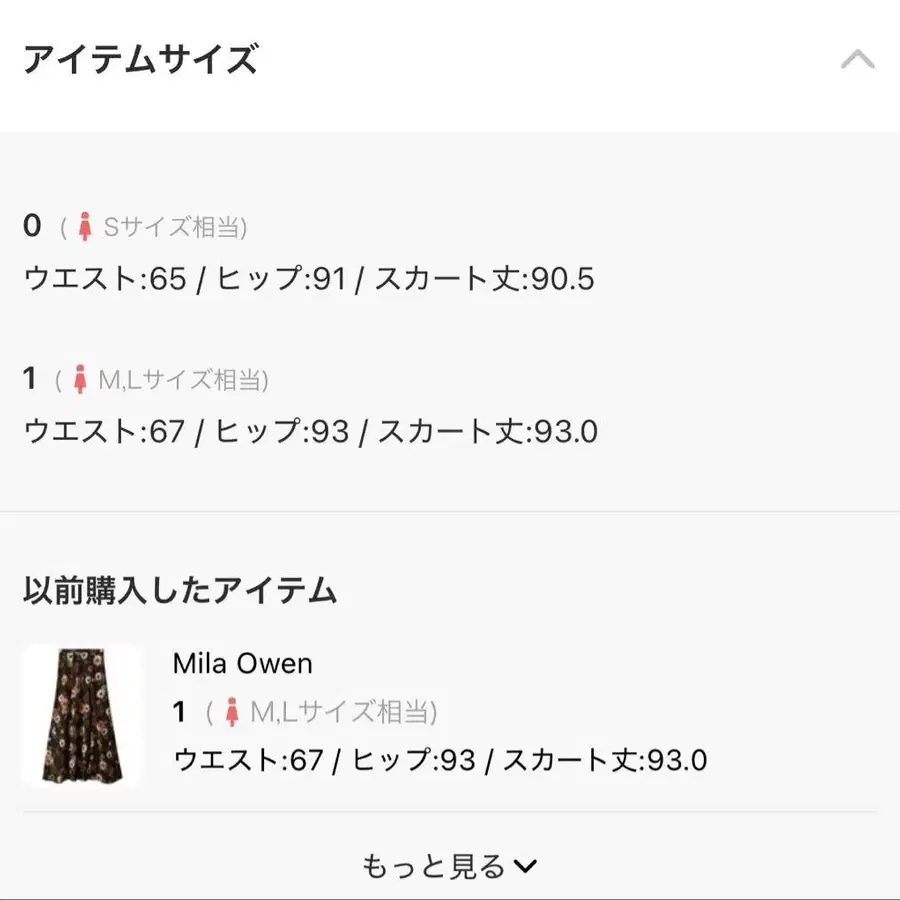
Task: Select size 0 label
Action: coord(32,227)
